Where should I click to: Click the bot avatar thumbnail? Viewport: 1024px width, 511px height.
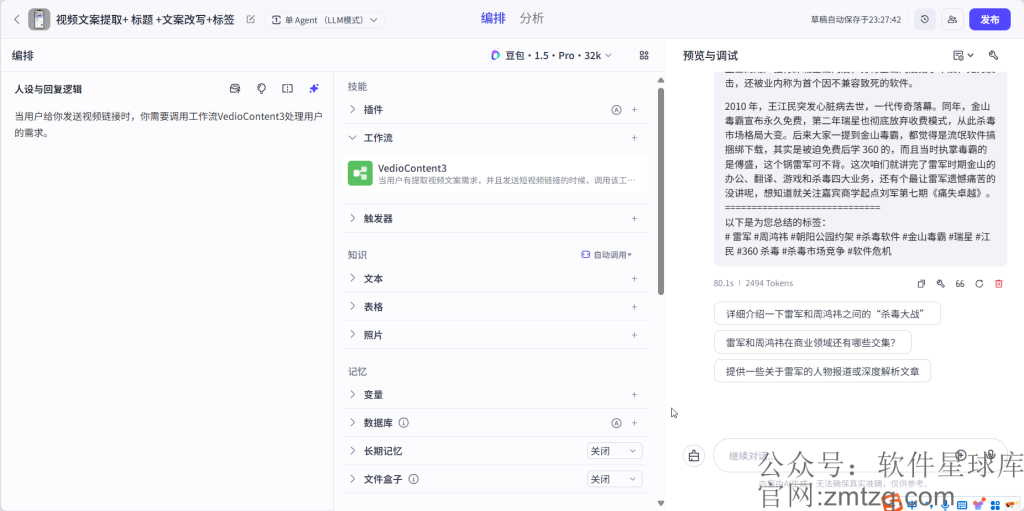[x=39, y=20]
